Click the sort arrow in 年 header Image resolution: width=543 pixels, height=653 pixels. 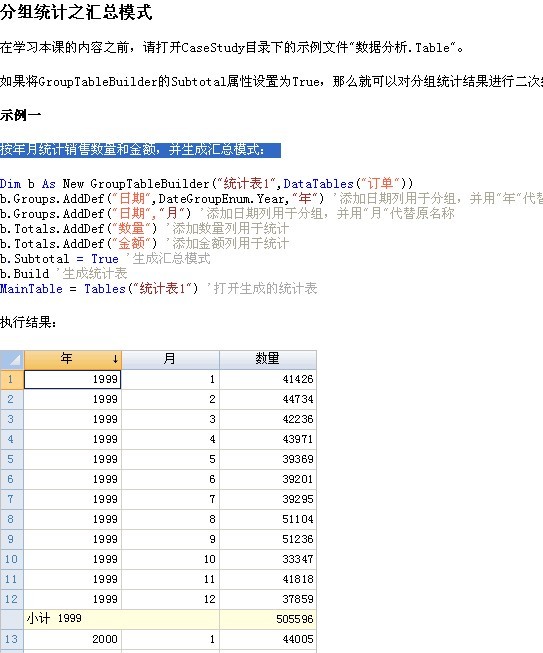click(x=115, y=359)
